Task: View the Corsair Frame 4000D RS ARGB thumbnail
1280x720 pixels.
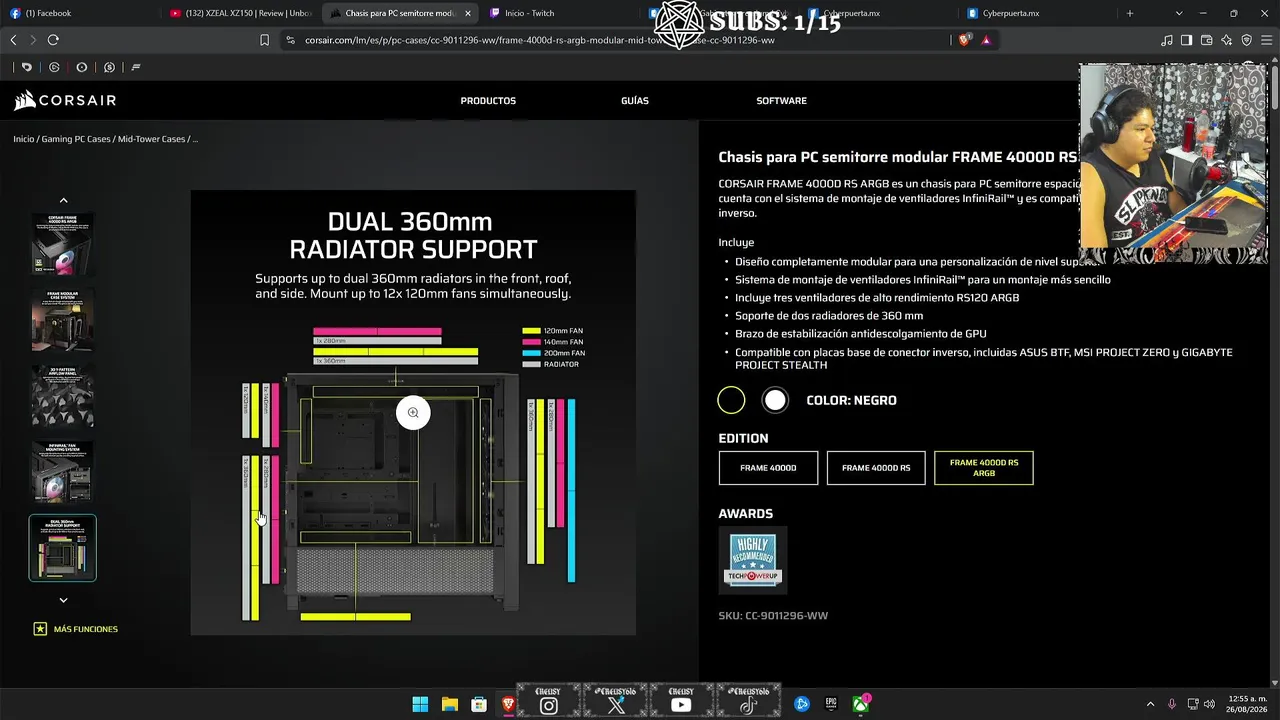Action: click(x=63, y=244)
